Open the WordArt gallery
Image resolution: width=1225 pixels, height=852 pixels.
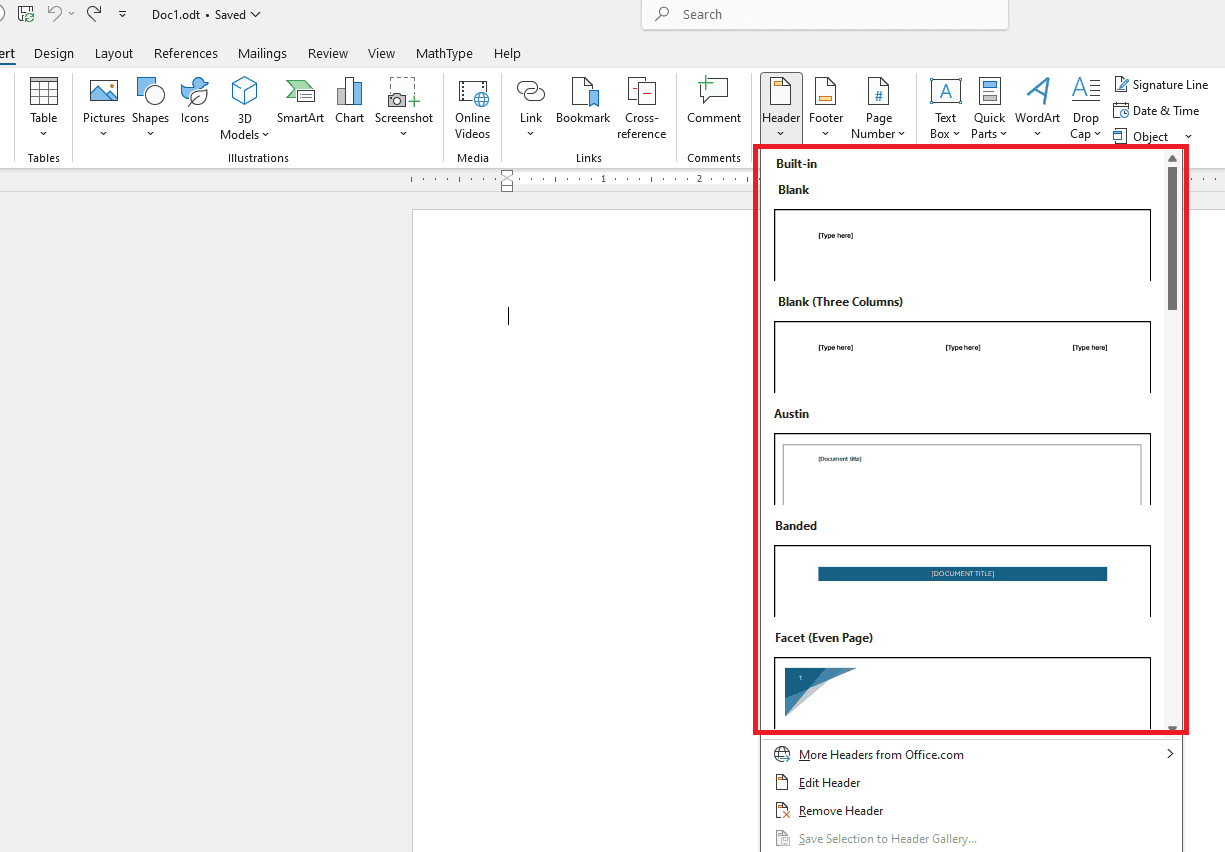tap(1037, 108)
